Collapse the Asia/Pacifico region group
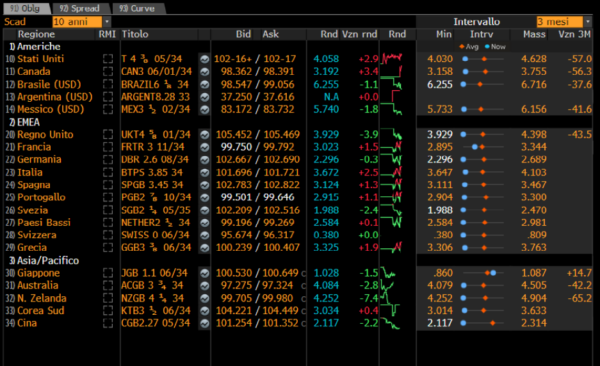The height and width of the screenshot is (366, 600). [x=44, y=261]
